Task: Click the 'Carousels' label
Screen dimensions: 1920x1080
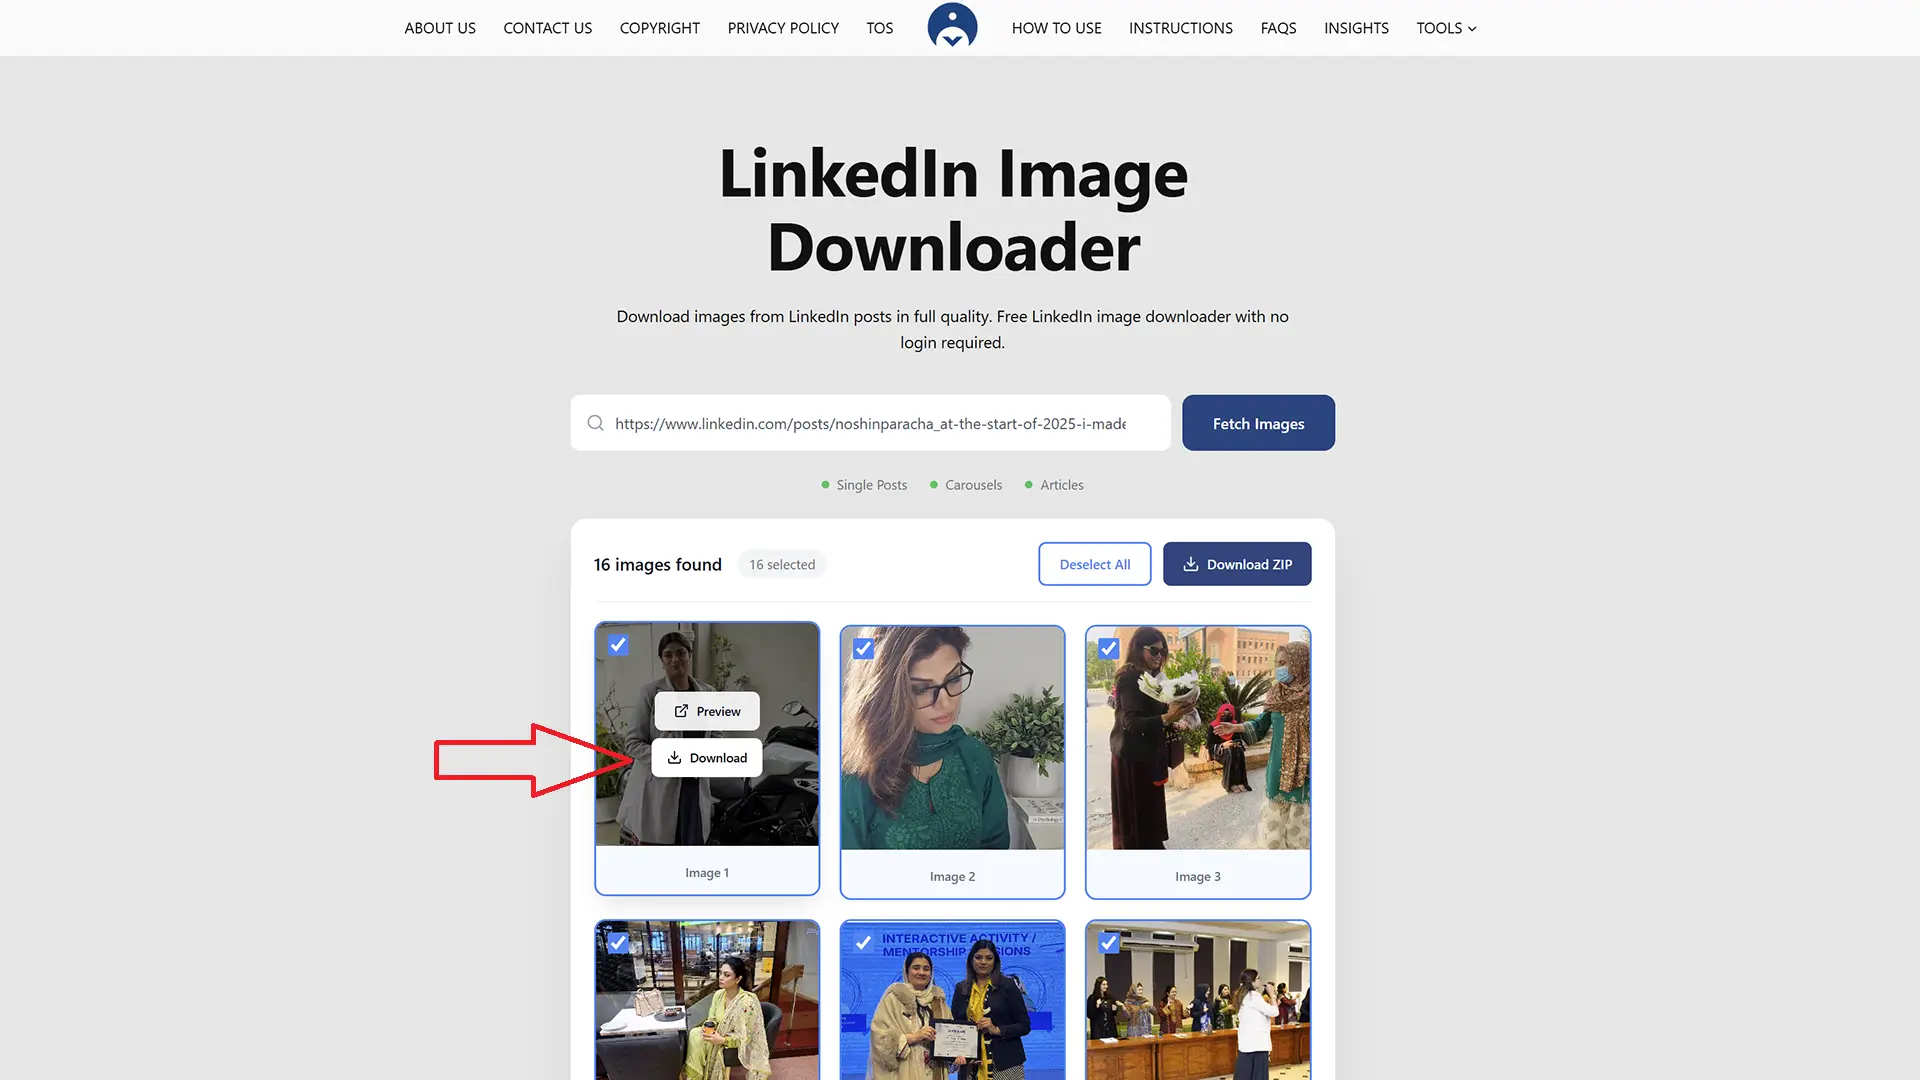Action: [973, 485]
